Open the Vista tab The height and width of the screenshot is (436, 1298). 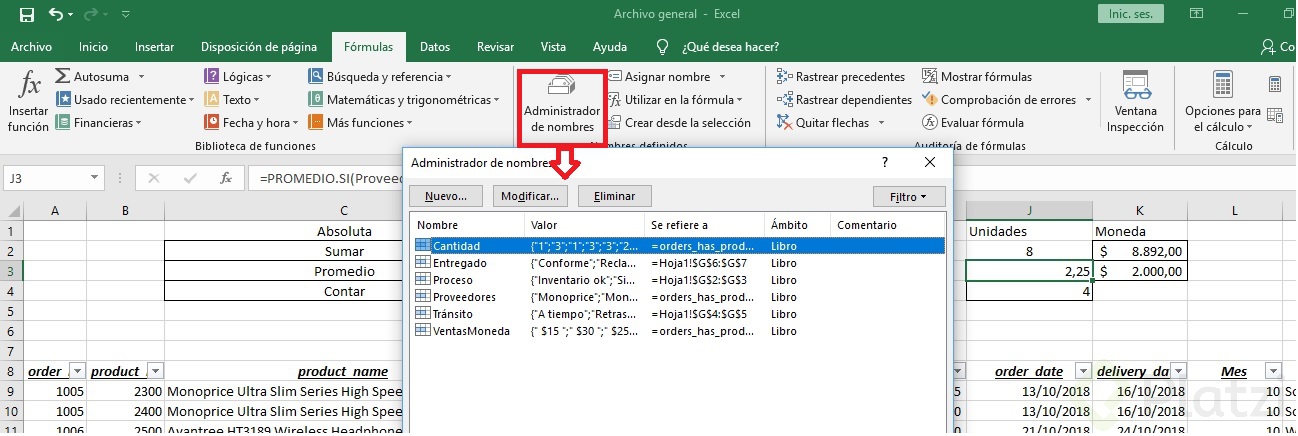point(553,46)
